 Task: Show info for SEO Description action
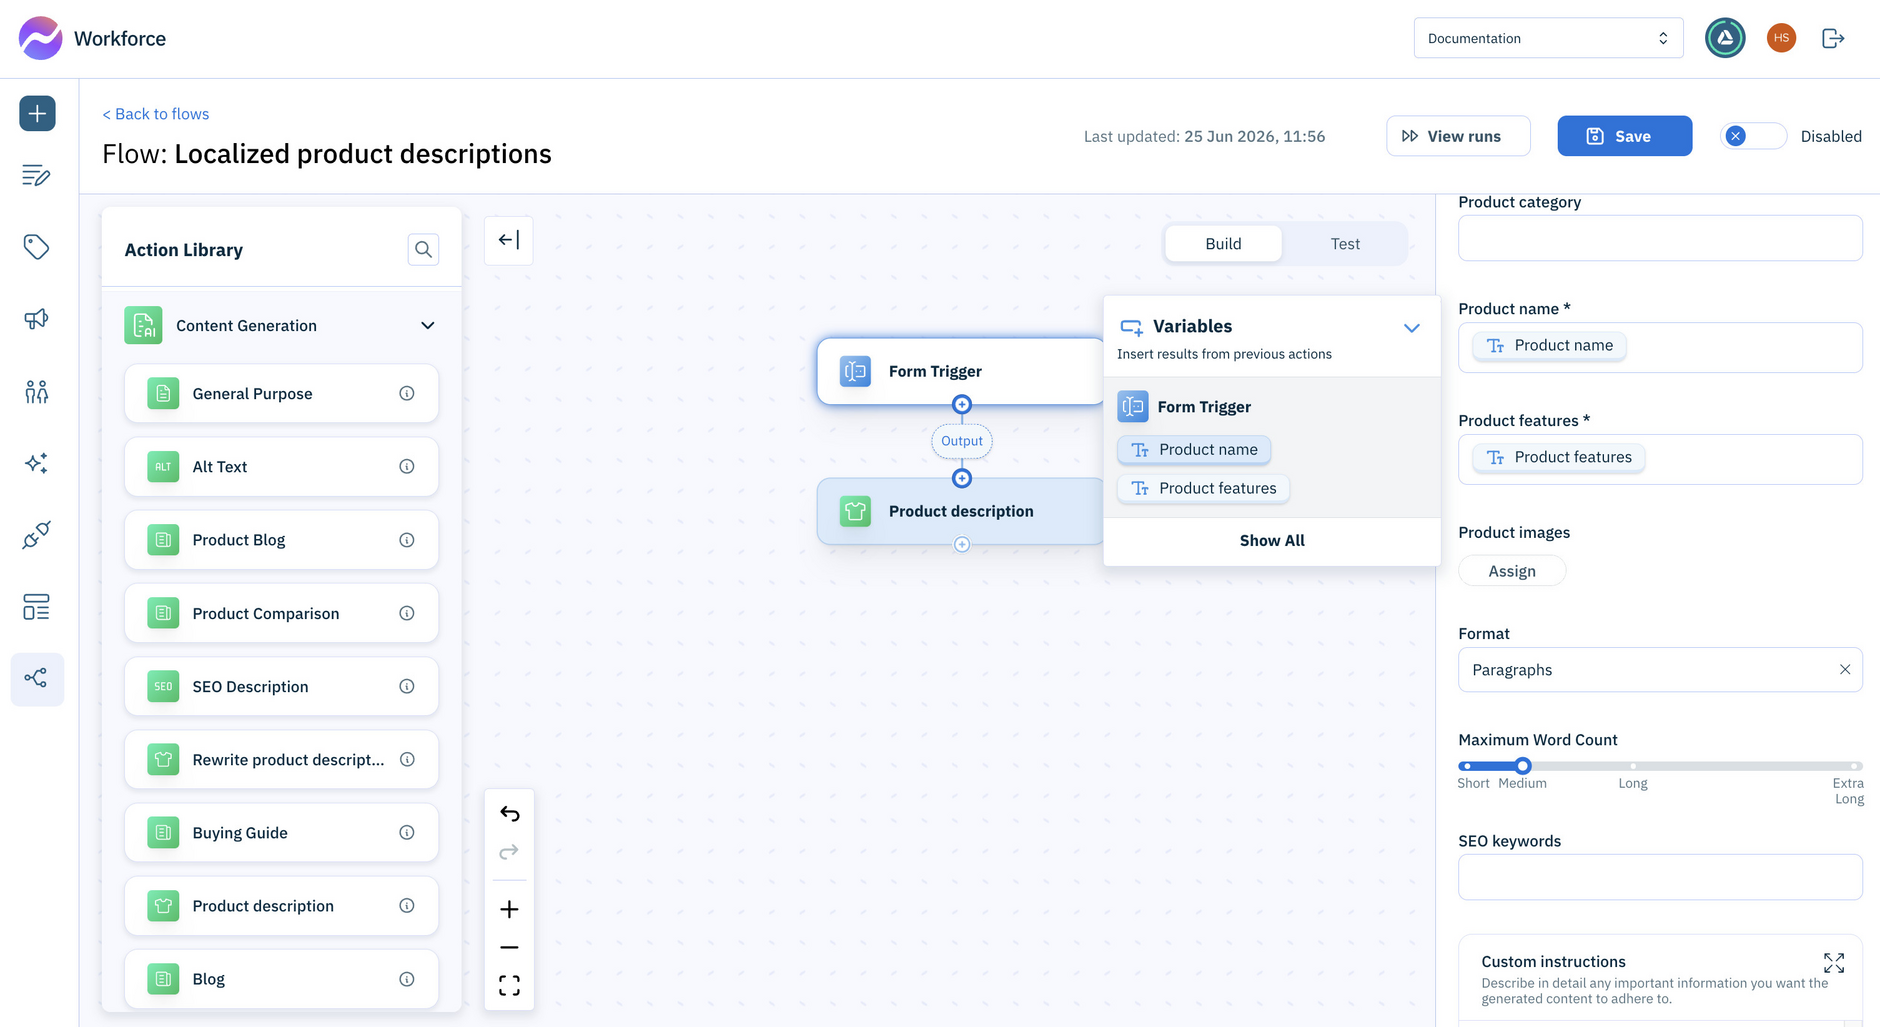click(x=407, y=687)
